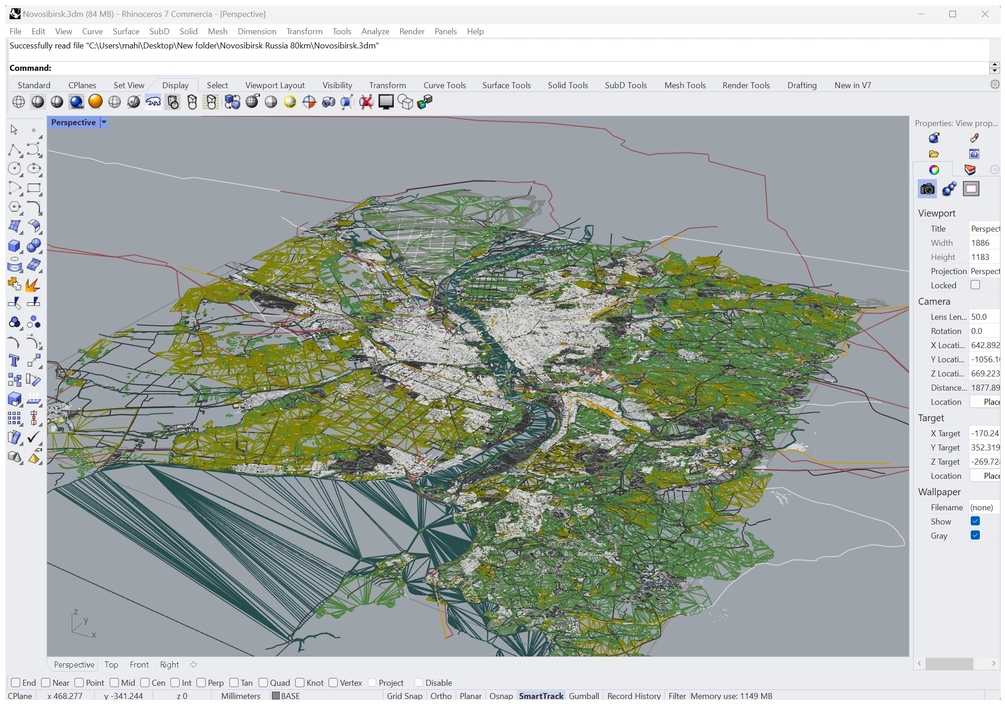Viewport: 1005px width, 704px height.
Task: Select the Polyline tool
Action: [15, 150]
